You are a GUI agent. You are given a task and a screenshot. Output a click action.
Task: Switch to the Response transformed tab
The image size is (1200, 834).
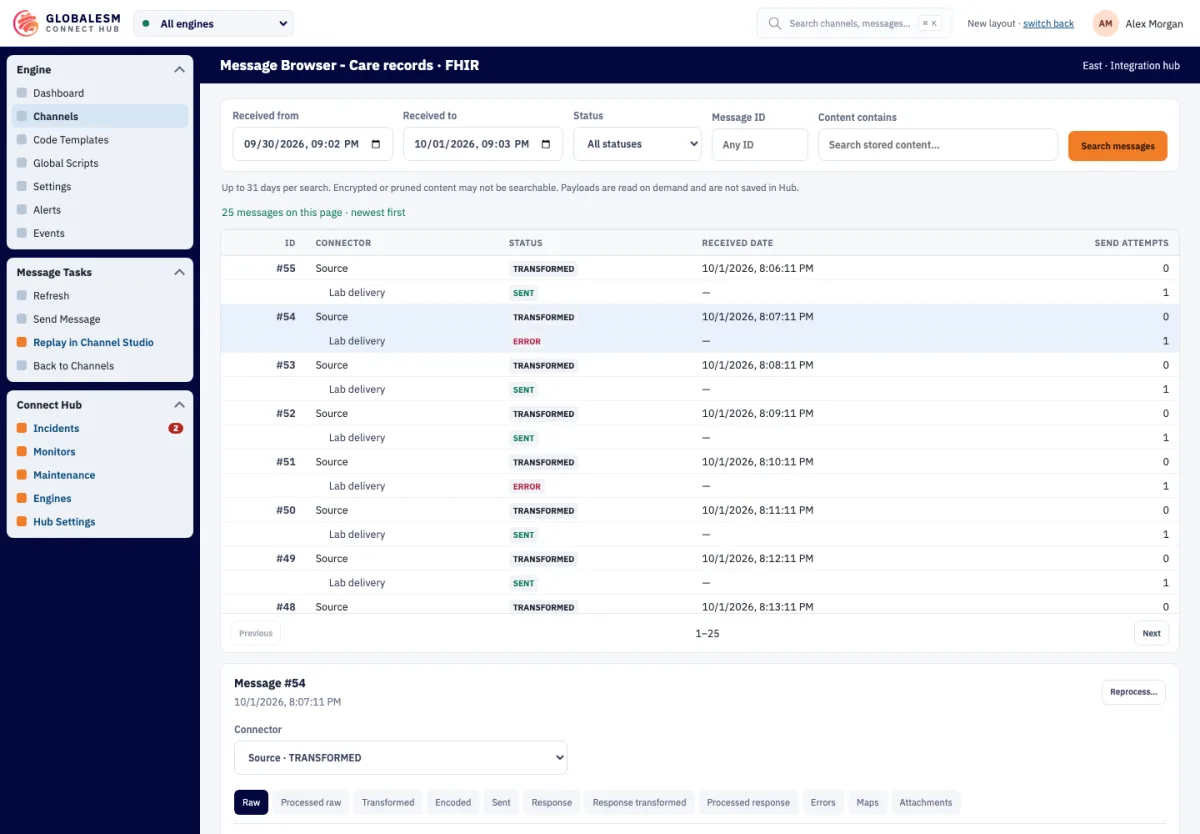(640, 802)
